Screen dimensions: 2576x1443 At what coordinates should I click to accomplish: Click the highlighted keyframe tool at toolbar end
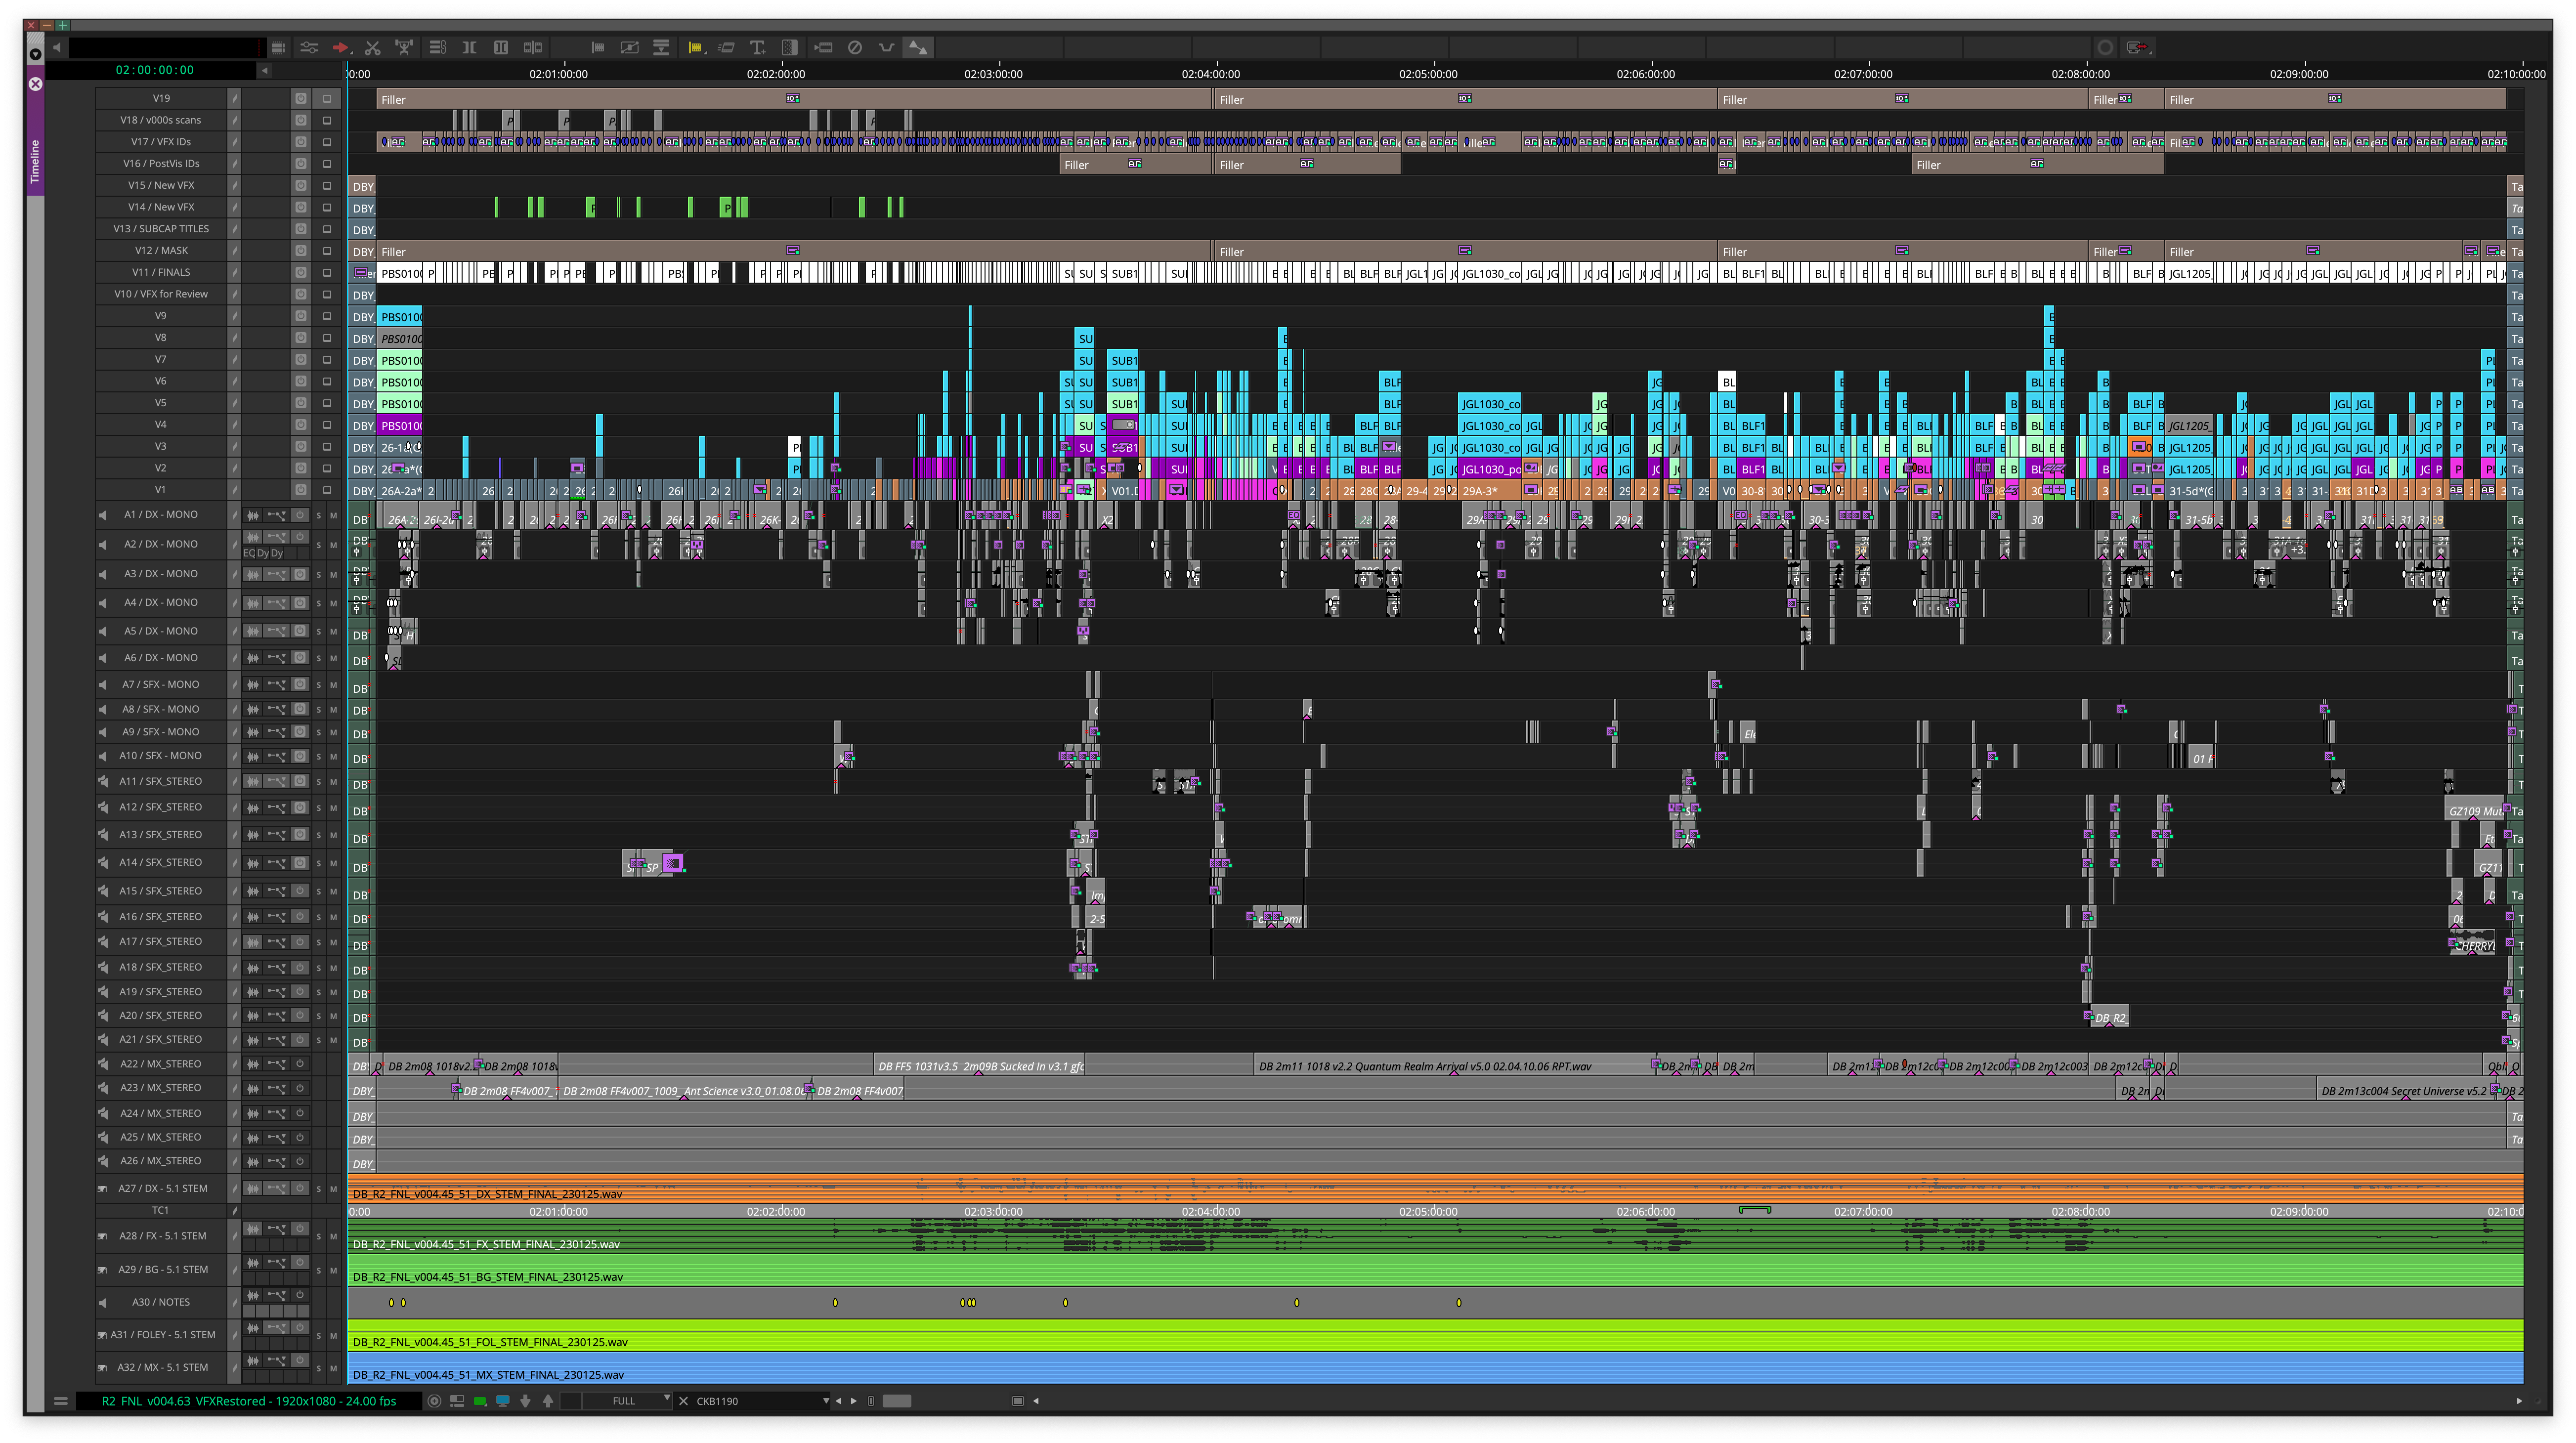[x=917, y=47]
